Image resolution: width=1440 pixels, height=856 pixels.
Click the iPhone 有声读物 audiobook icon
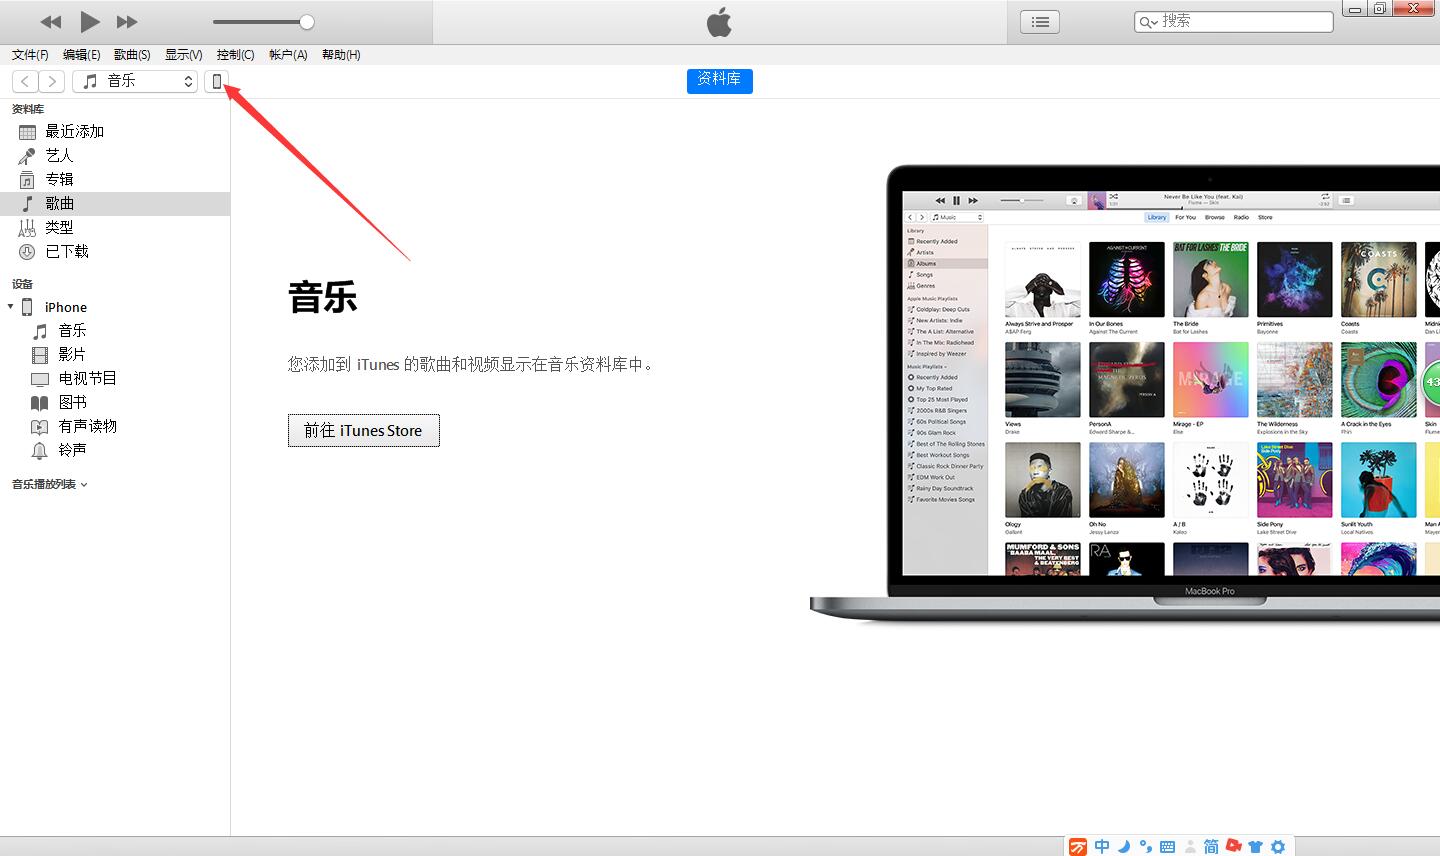point(40,427)
